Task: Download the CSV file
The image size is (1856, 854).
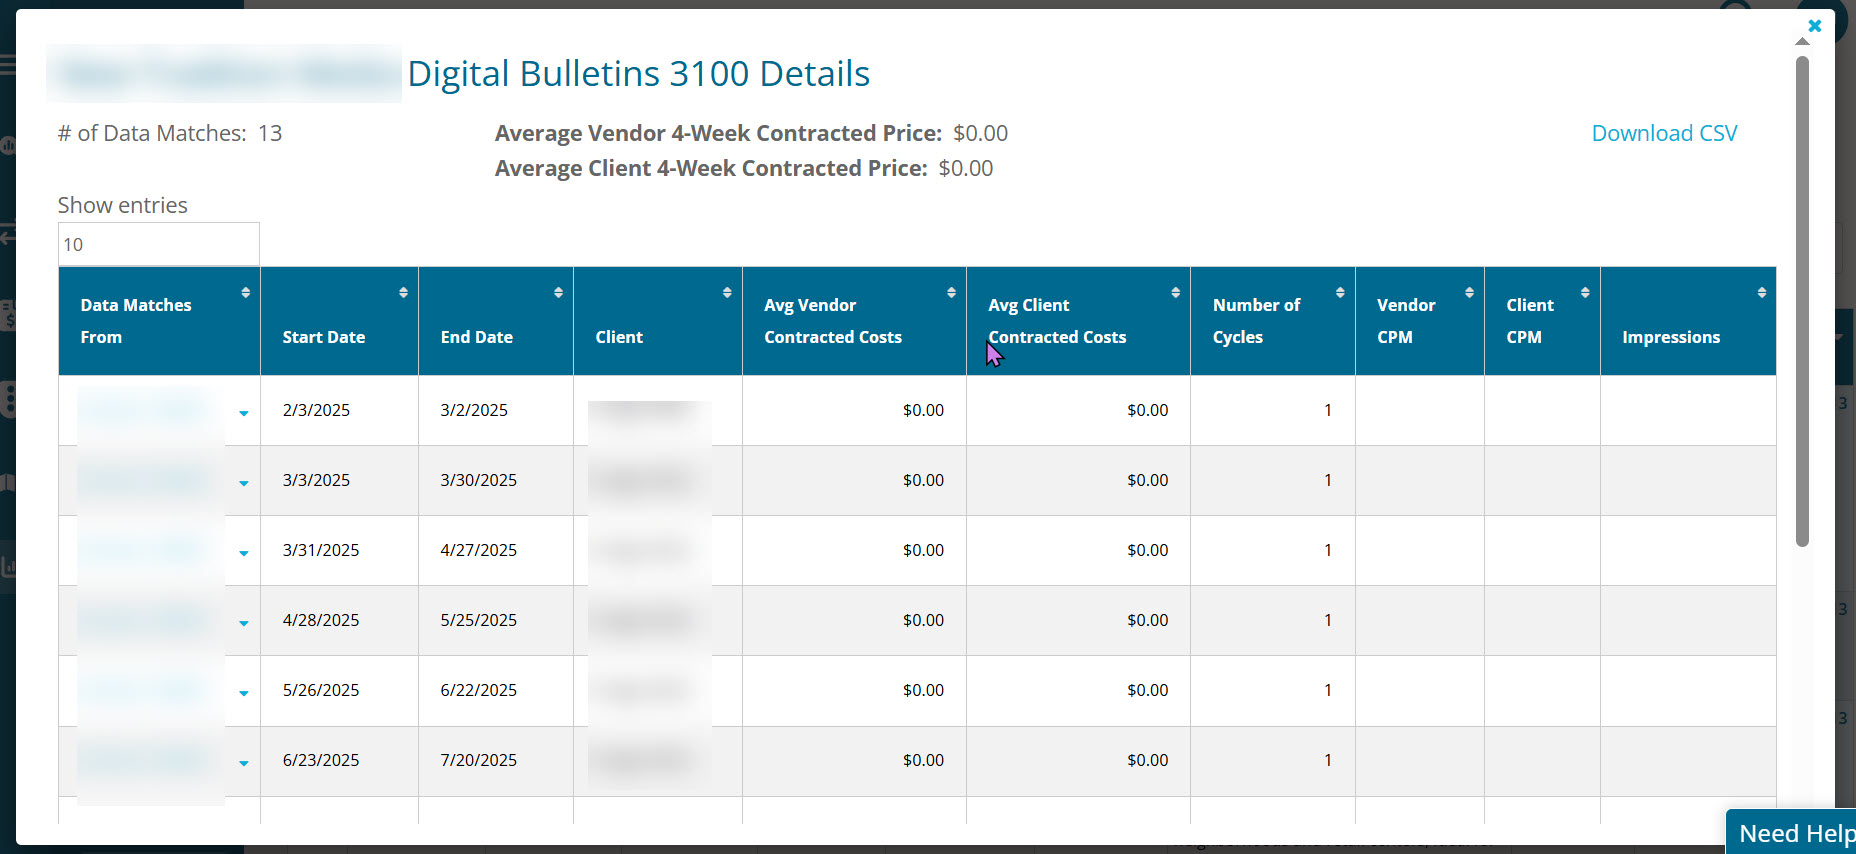Action: click(x=1663, y=133)
